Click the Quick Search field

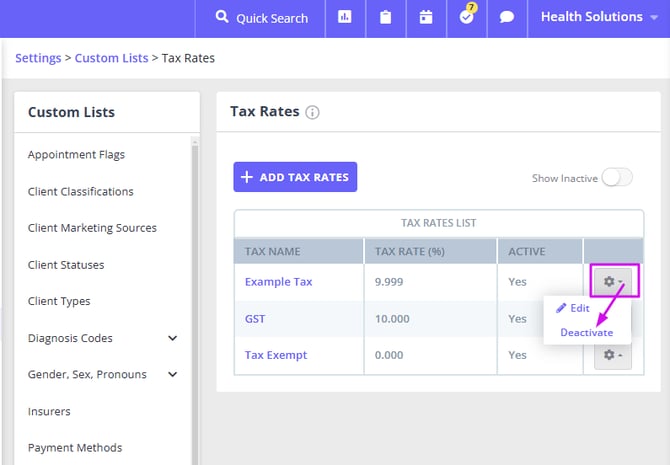pos(263,17)
